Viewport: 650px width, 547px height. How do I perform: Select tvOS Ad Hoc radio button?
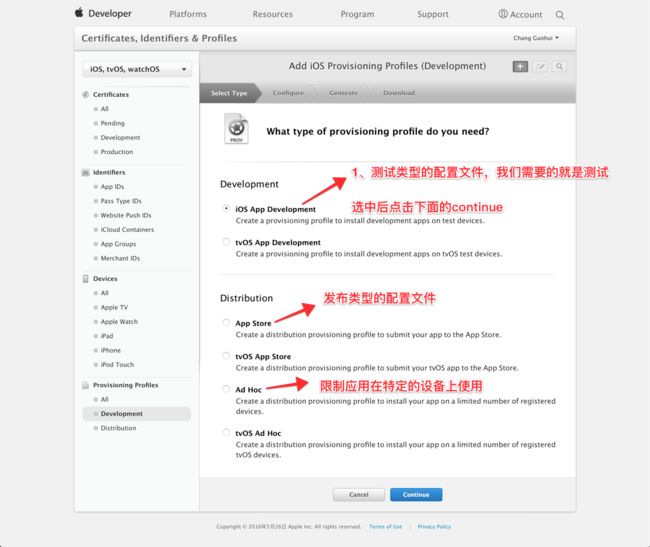[x=226, y=432]
